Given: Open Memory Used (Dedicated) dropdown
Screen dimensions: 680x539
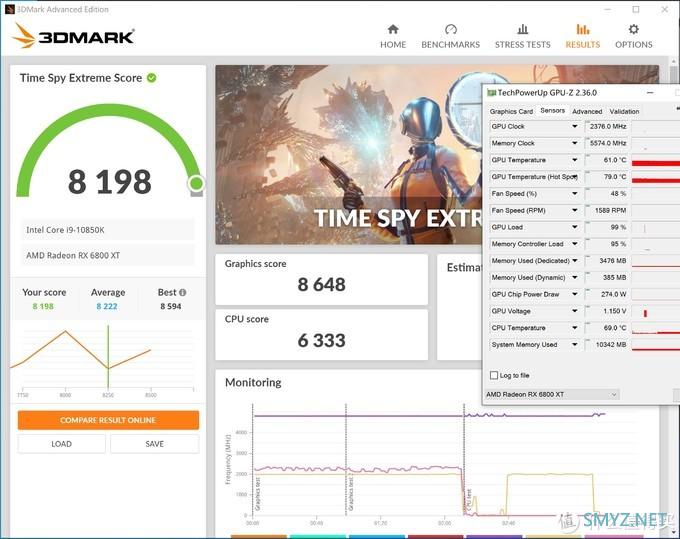Looking at the screenshot, I should click(575, 261).
